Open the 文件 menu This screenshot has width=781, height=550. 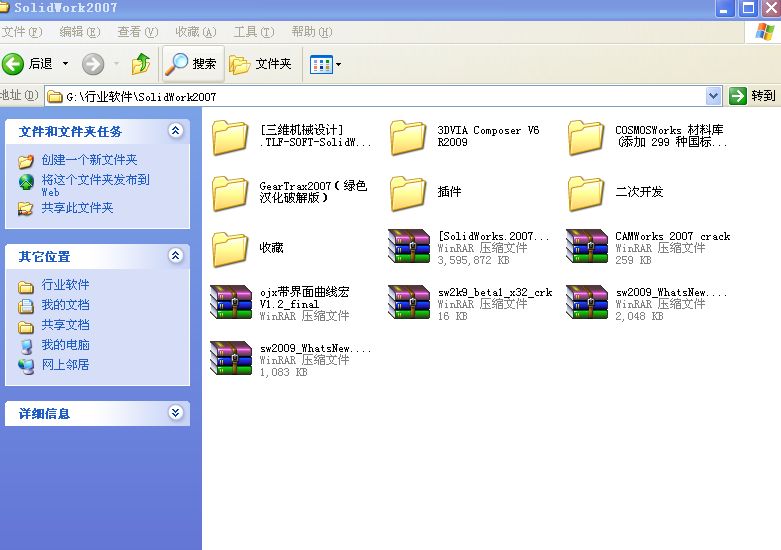coord(21,32)
